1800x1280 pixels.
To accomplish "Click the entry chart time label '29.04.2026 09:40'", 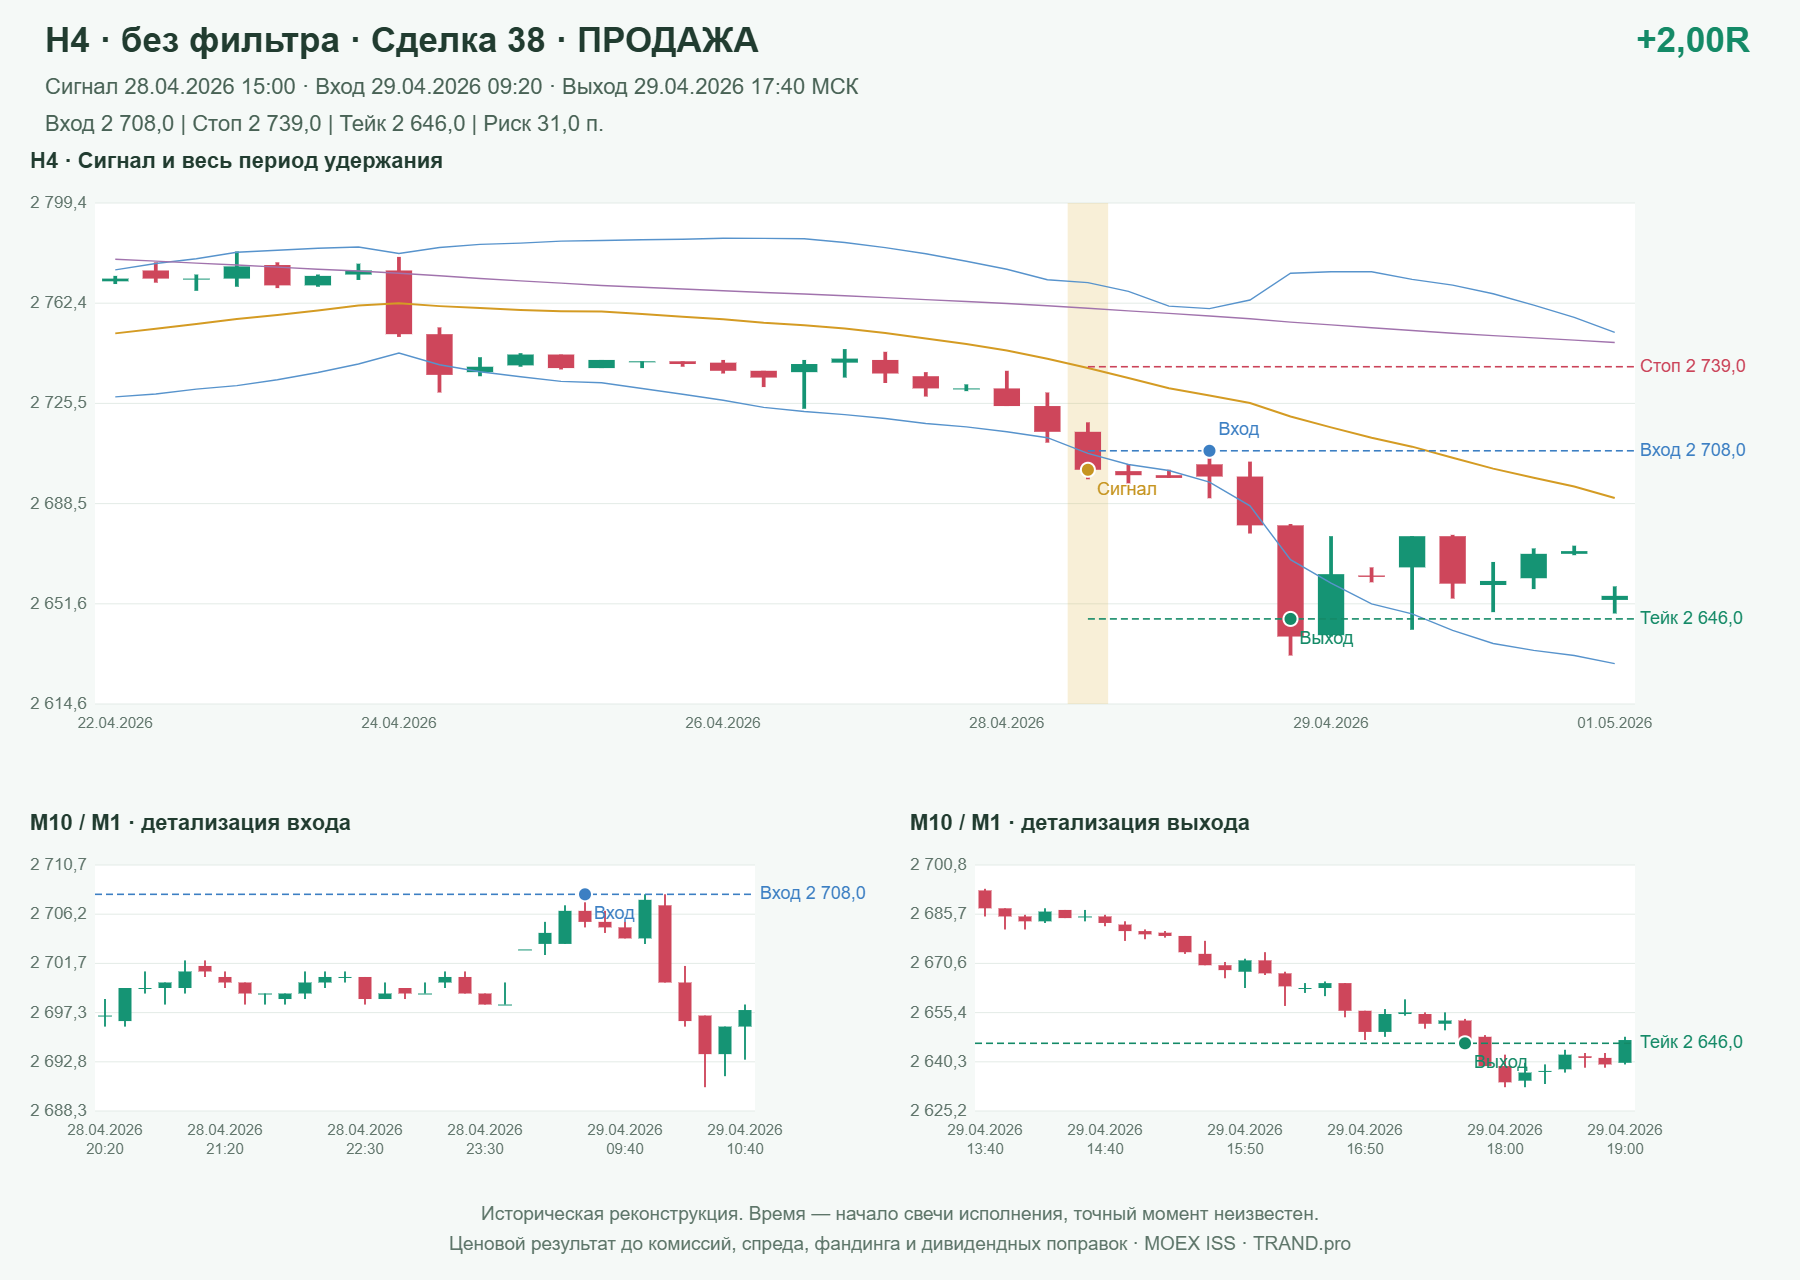I will (625, 1139).
